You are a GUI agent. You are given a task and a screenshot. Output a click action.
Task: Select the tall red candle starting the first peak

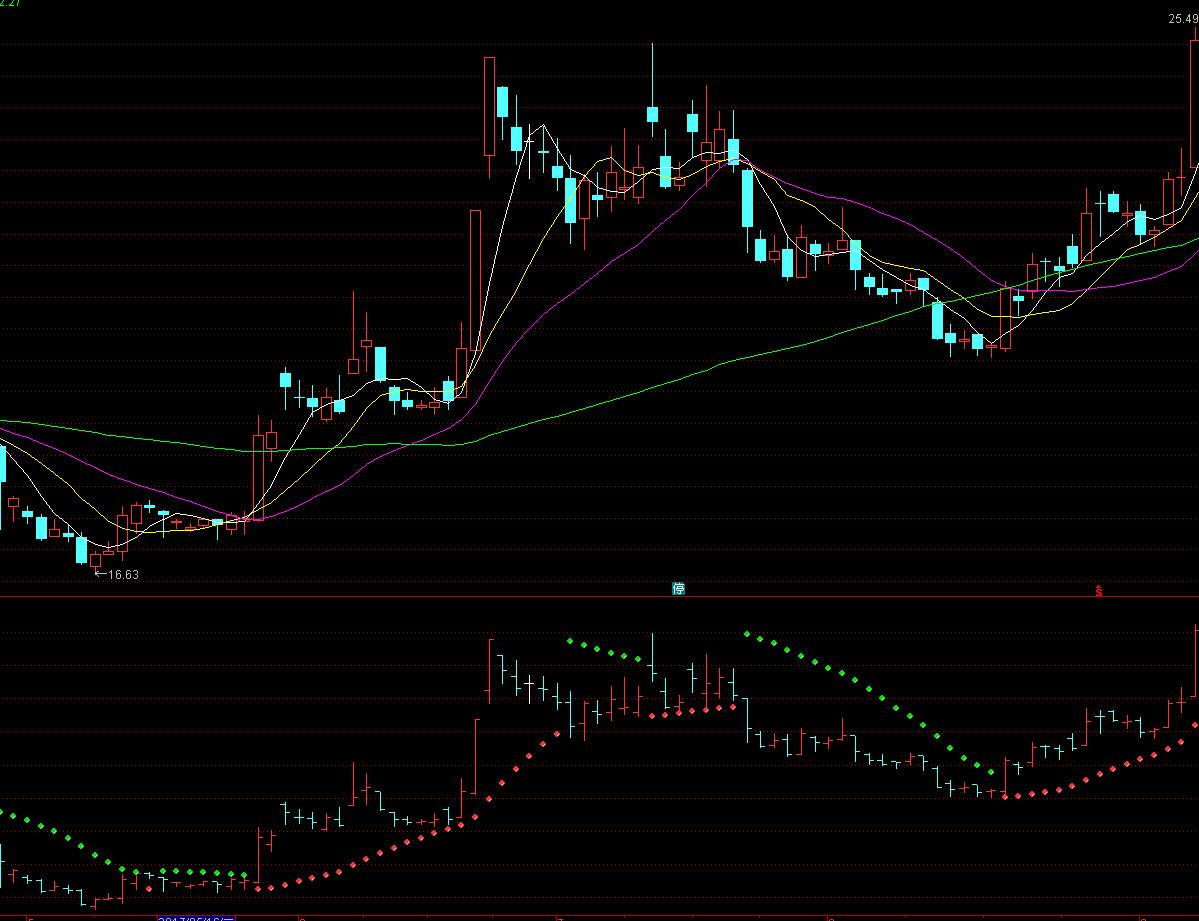[x=489, y=106]
